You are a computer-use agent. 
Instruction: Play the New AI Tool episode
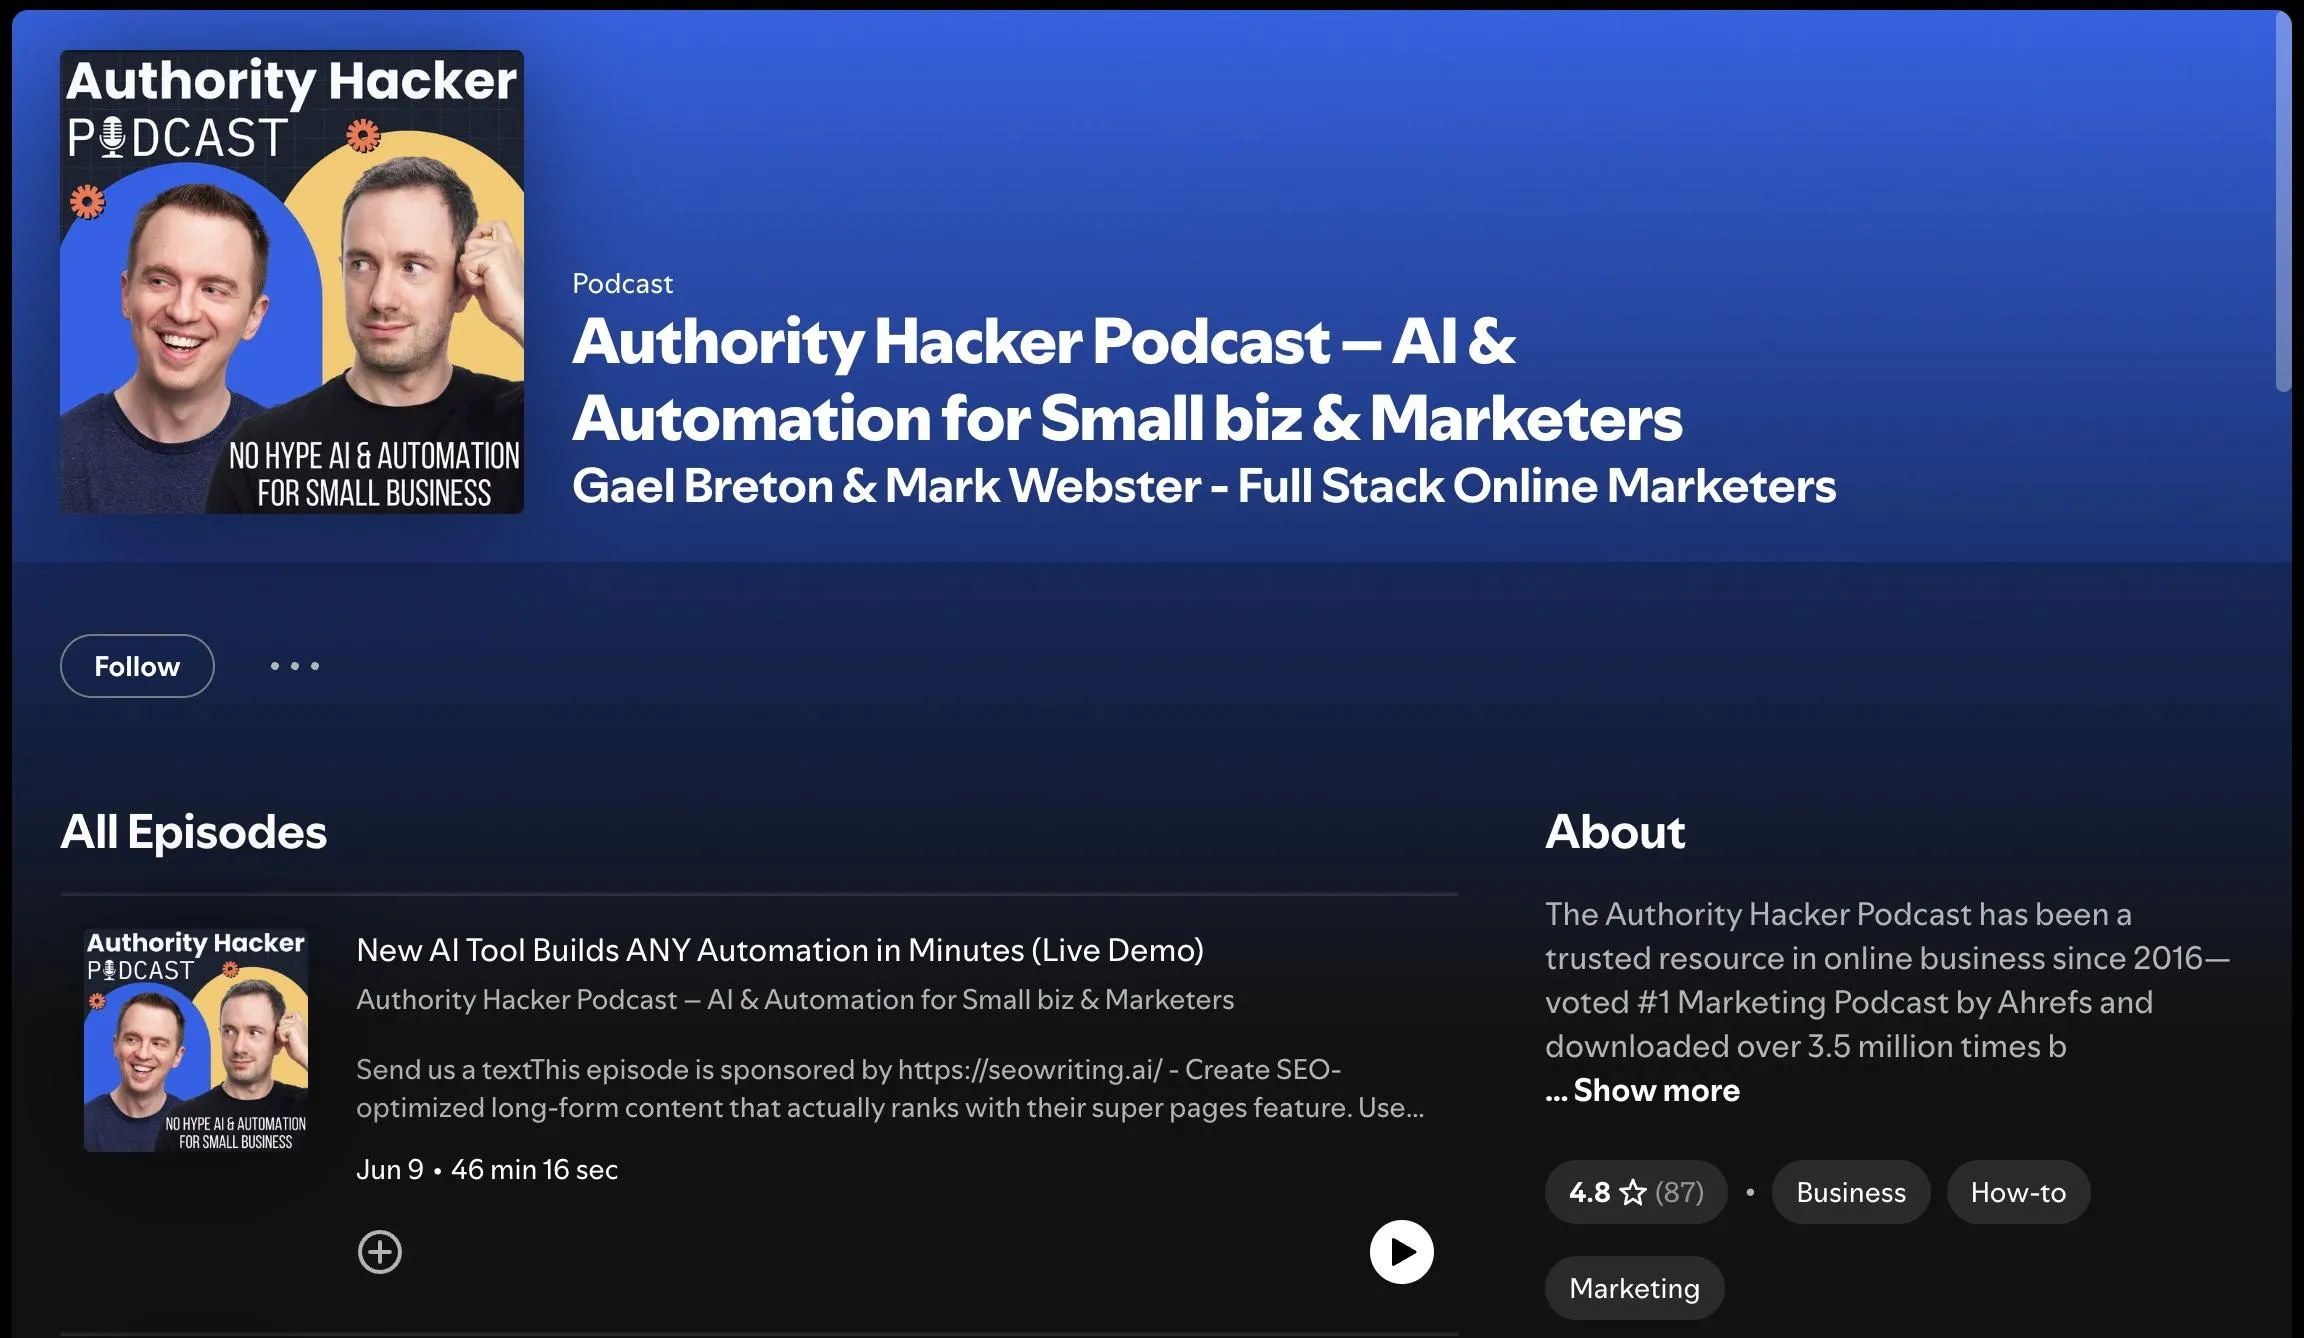pyautogui.click(x=1401, y=1252)
